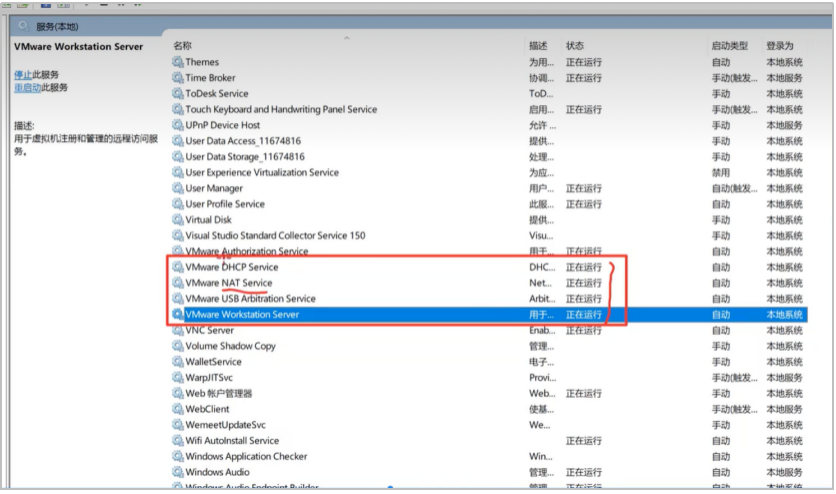
Task: Click 重启动 link to restart the service
Action: point(27,88)
